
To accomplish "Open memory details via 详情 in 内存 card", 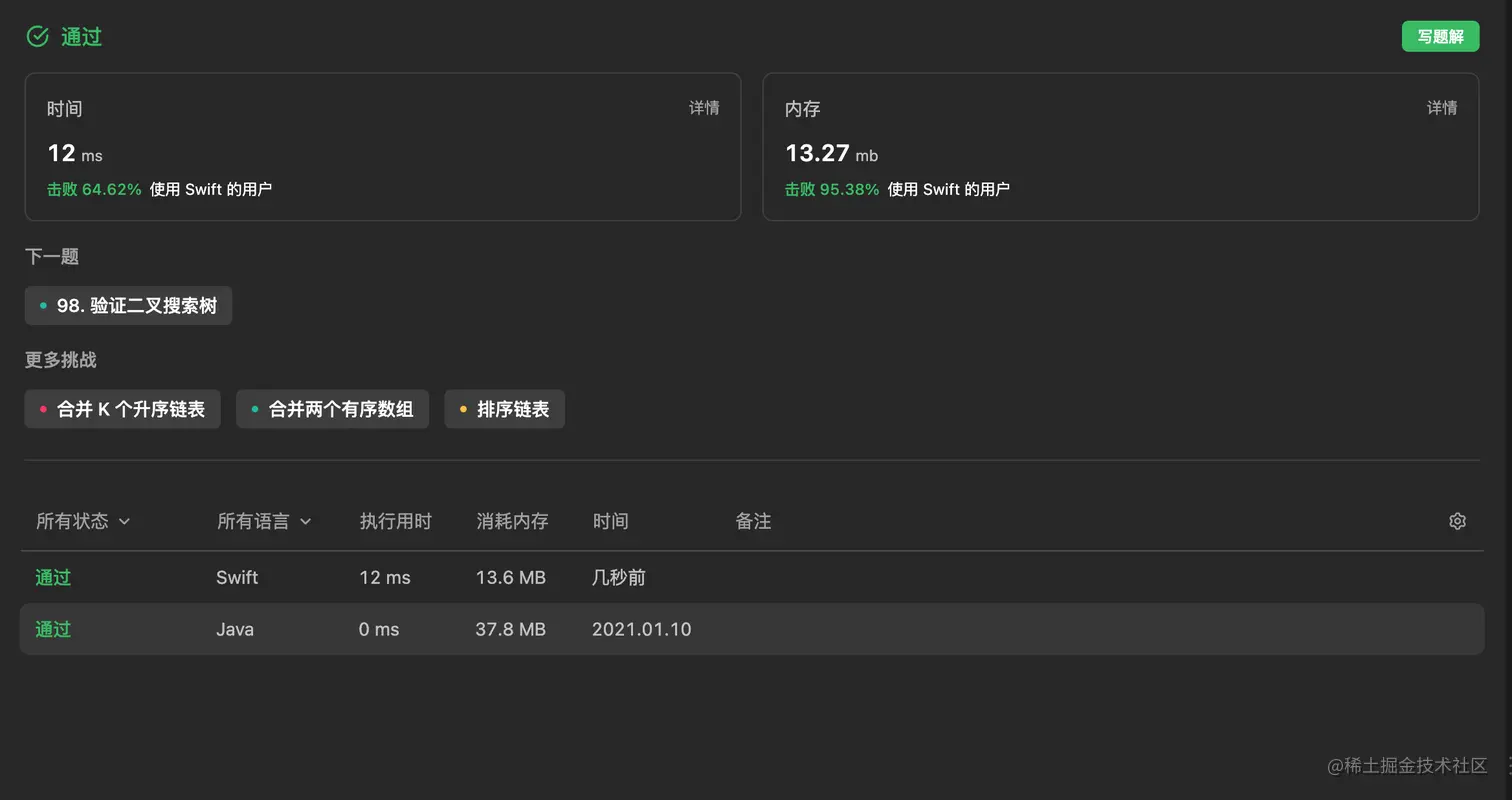I will (x=1442, y=108).
